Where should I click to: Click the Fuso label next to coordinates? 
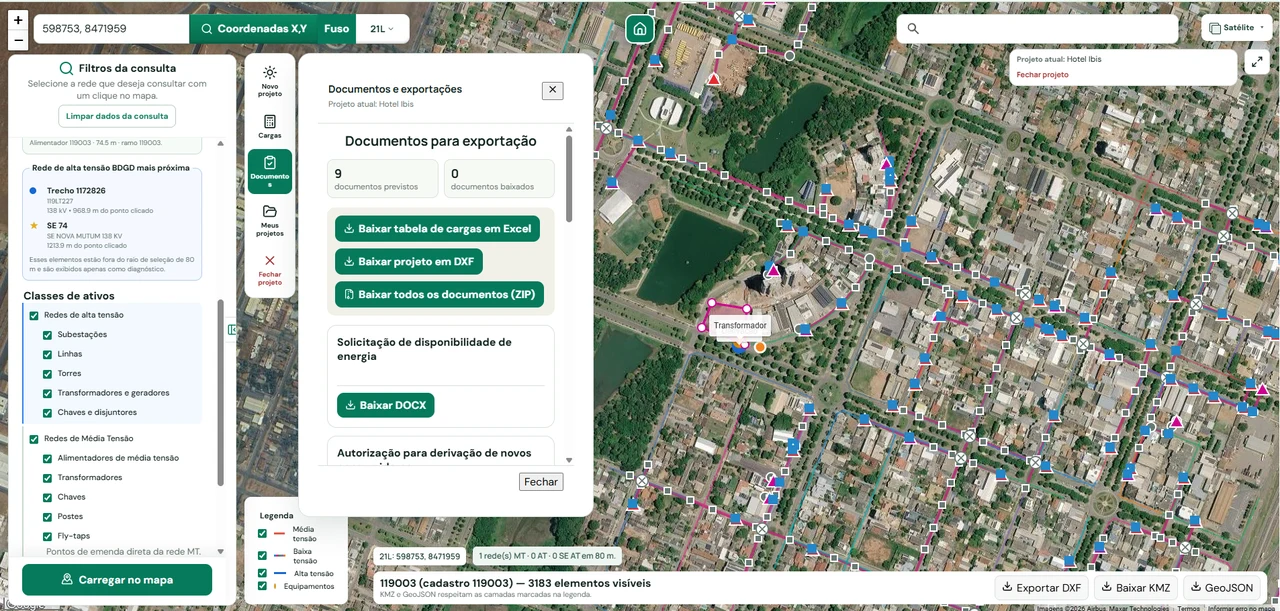click(x=337, y=29)
